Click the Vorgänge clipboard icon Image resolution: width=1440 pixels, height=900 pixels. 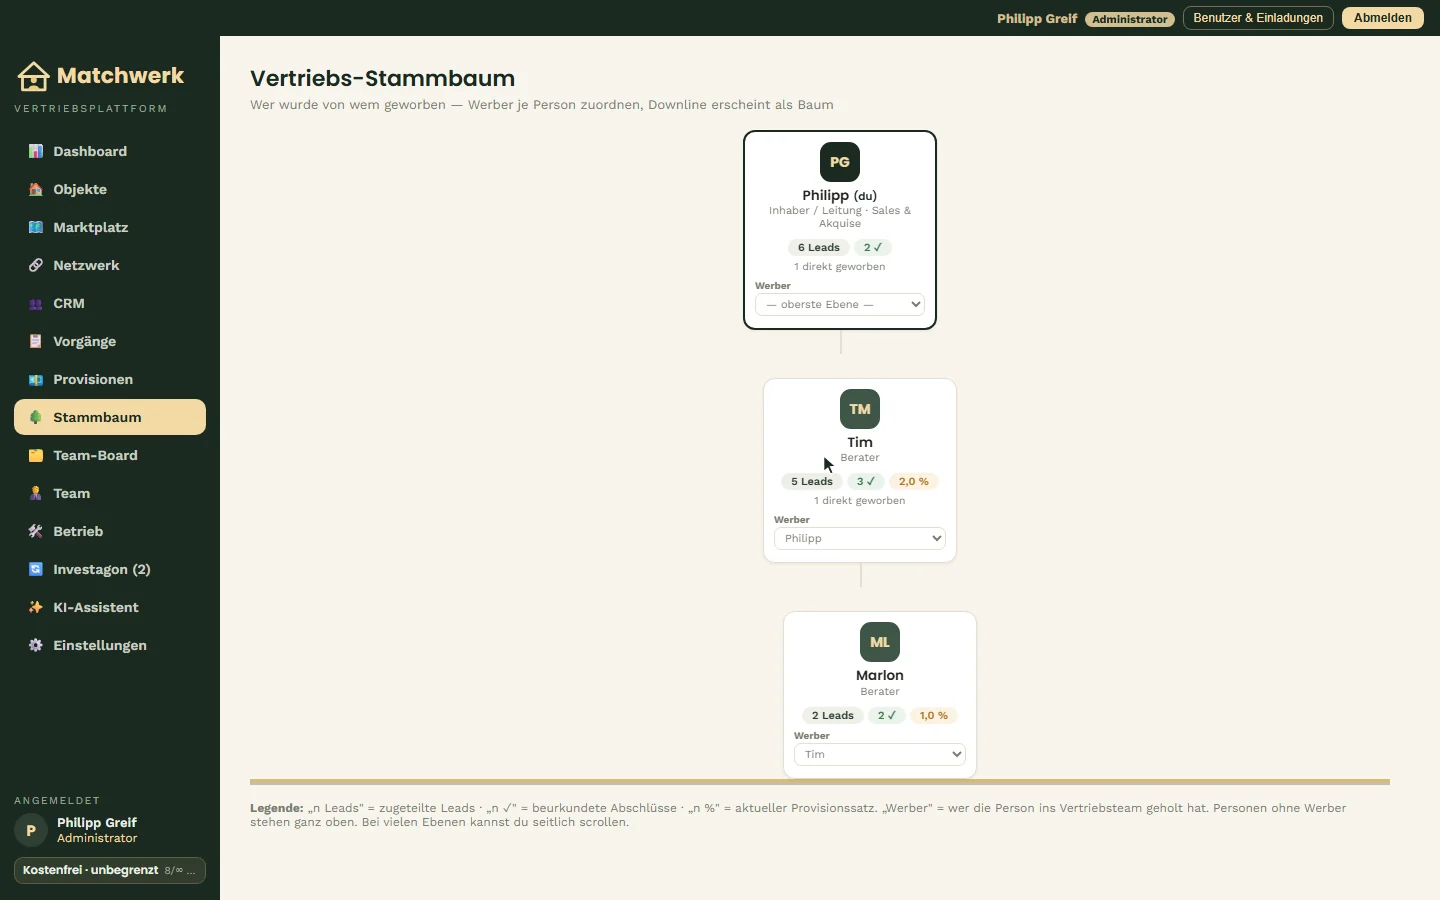[36, 341]
